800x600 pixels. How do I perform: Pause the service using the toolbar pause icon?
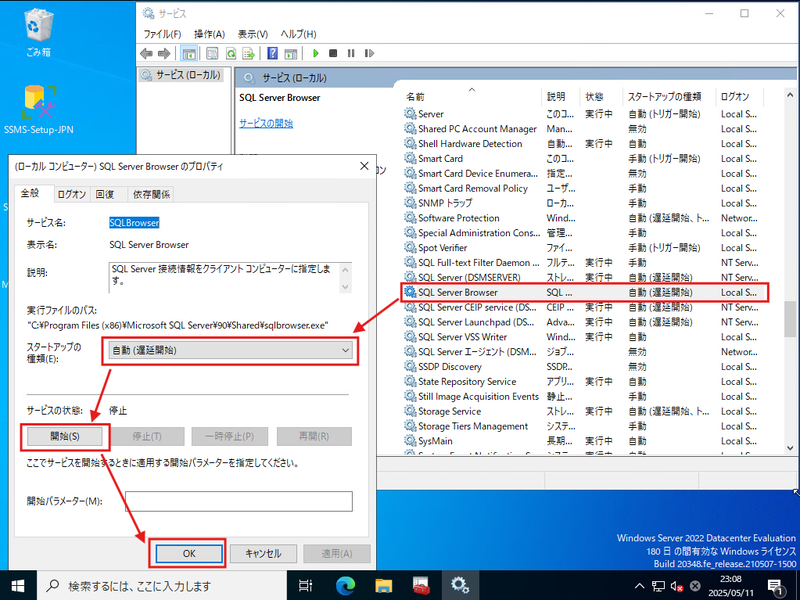click(x=351, y=53)
